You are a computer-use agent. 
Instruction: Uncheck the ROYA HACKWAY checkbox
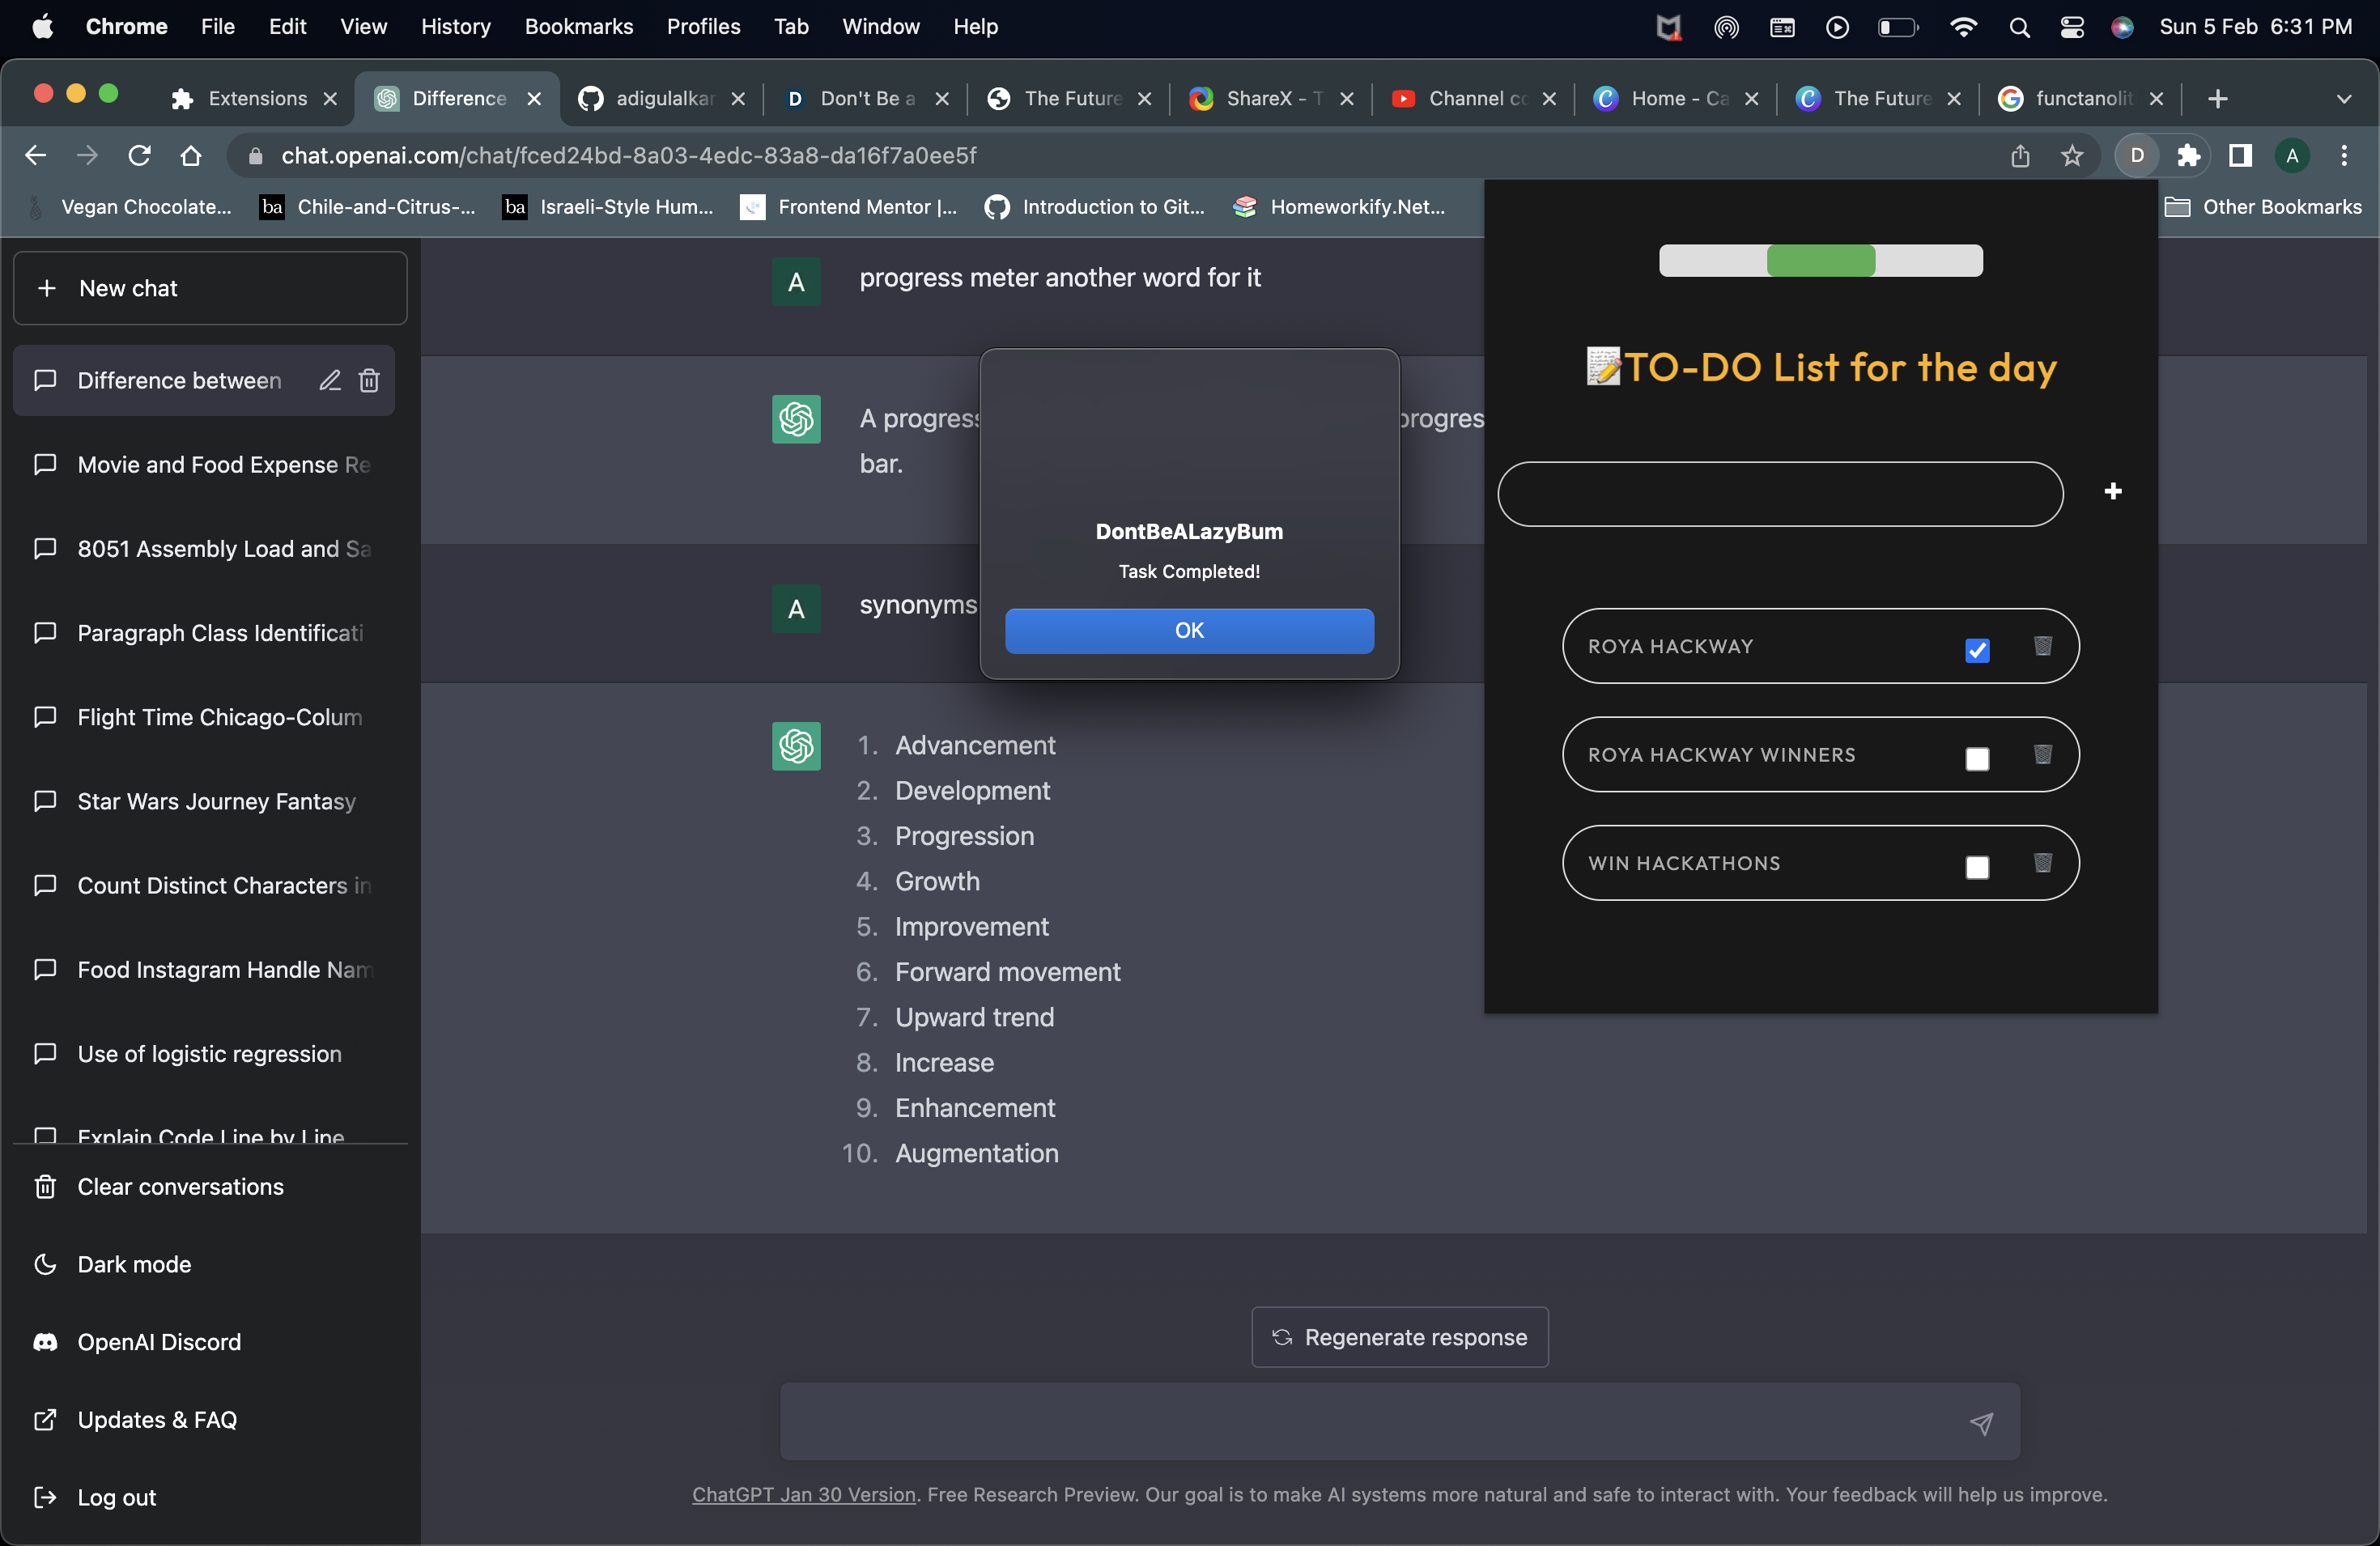click(1976, 650)
